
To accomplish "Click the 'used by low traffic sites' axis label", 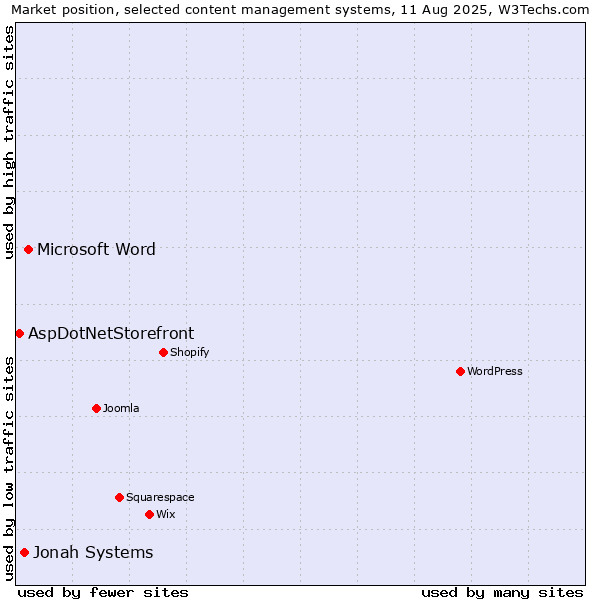I will [x=8, y=469].
